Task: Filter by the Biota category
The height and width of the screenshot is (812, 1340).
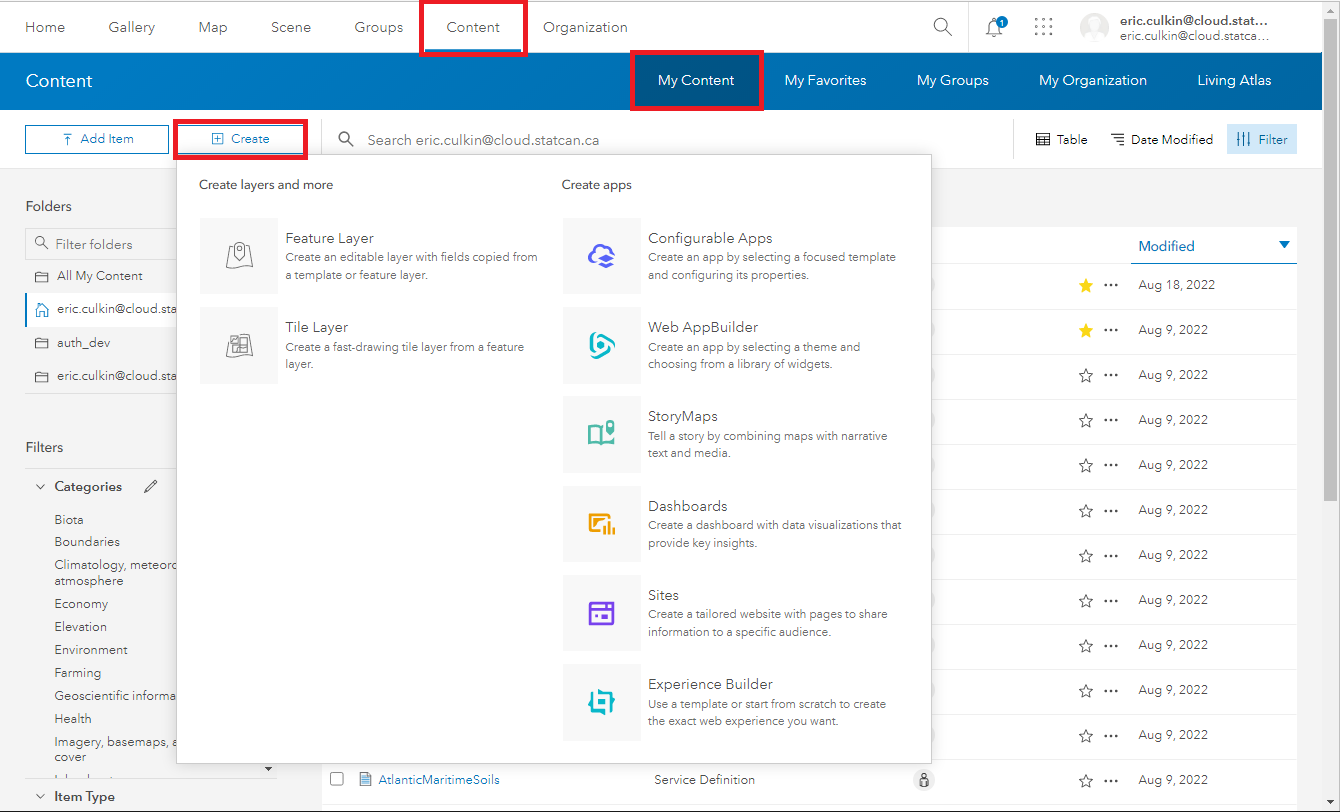Action: (69, 520)
